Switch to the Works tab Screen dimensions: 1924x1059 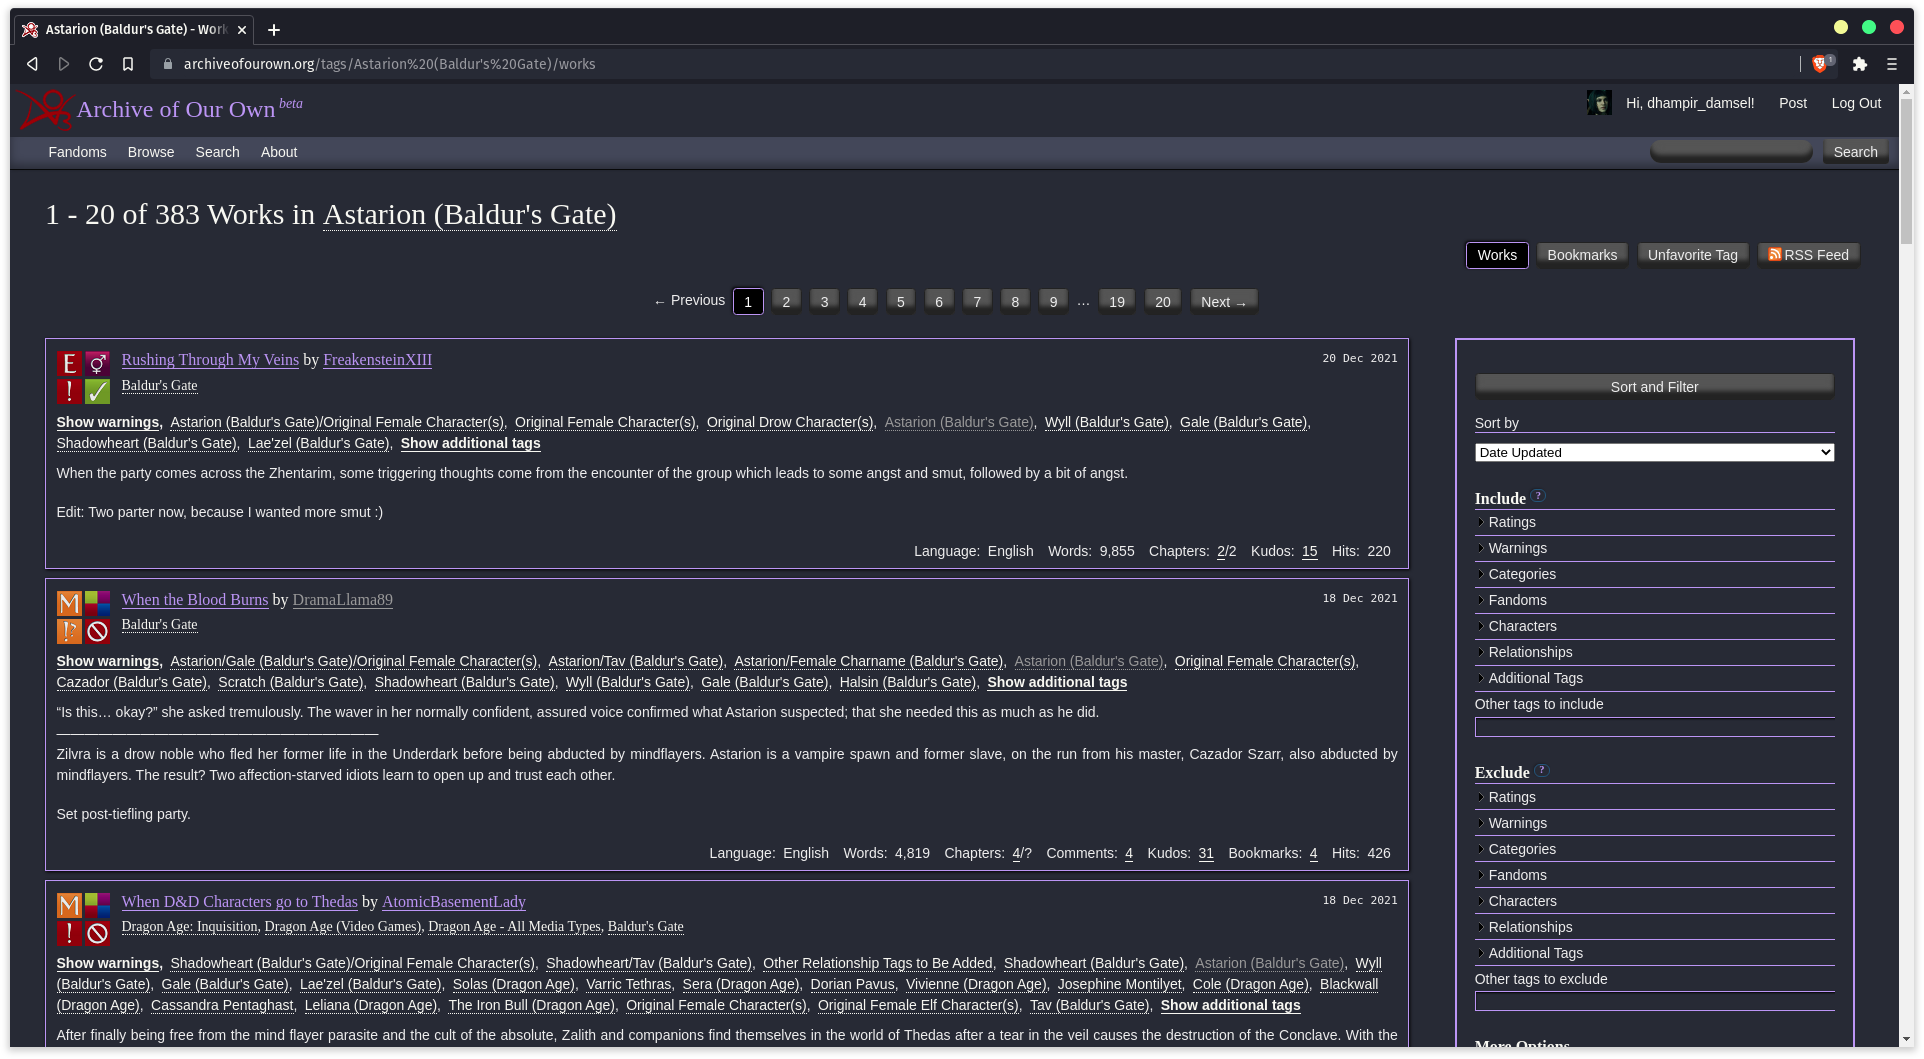(x=1497, y=255)
